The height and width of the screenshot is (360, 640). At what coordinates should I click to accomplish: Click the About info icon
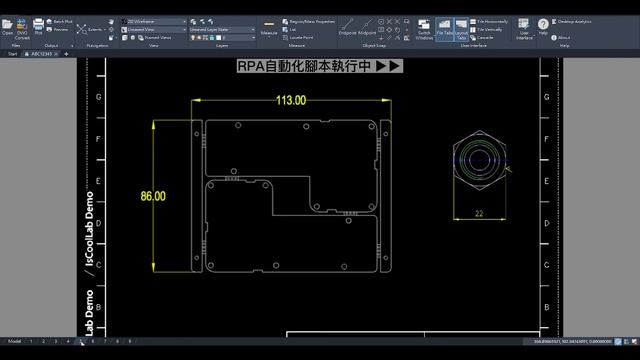[554, 38]
